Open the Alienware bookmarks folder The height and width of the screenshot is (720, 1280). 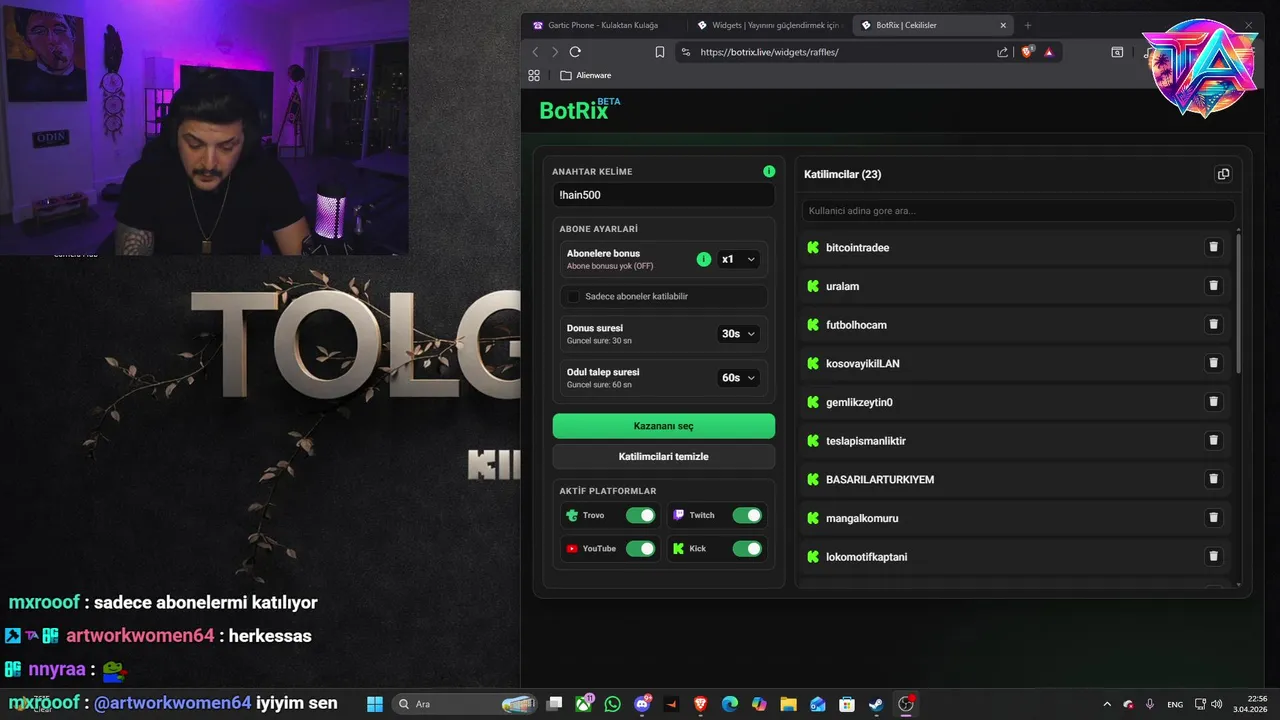[586, 75]
